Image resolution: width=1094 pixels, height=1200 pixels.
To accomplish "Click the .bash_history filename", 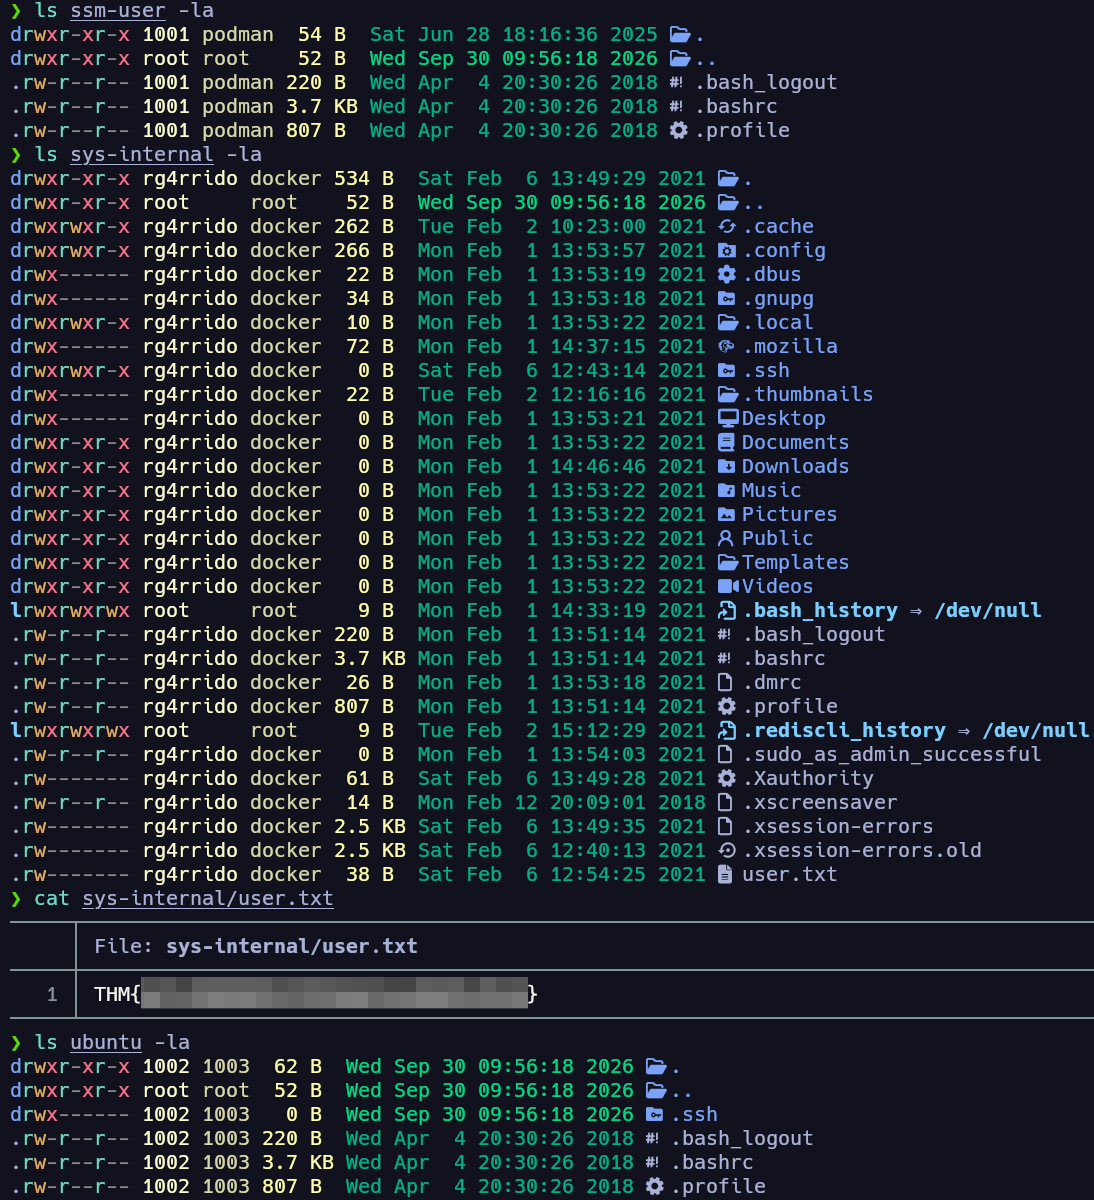I will click(x=820, y=611).
